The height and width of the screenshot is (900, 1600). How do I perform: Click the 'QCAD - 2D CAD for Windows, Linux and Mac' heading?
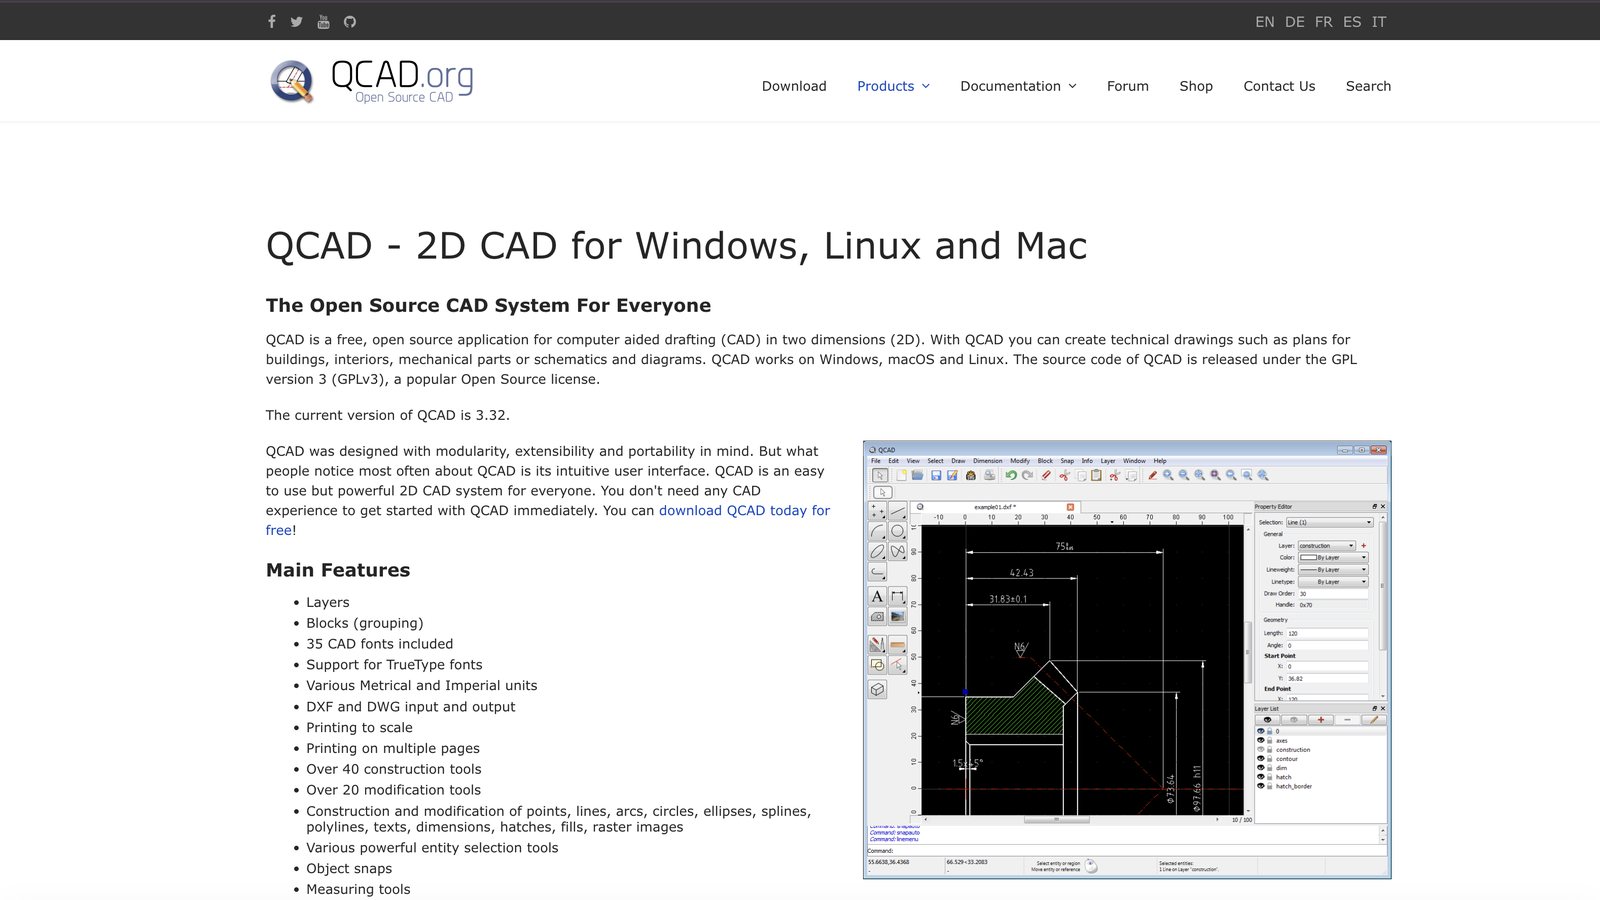pyautogui.click(x=676, y=246)
